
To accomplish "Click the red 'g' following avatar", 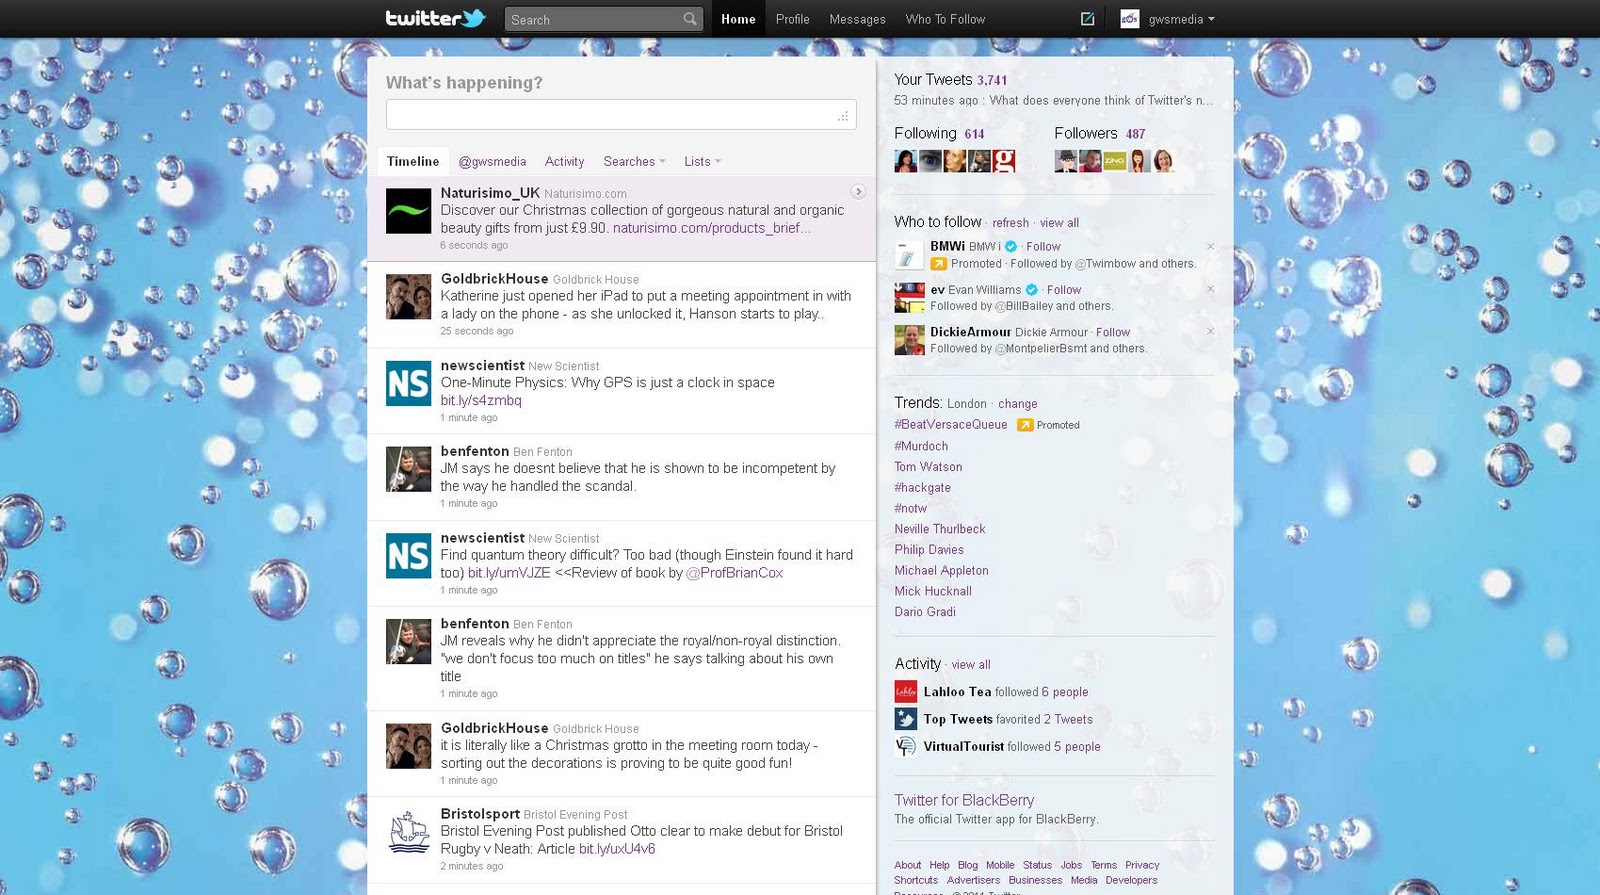I will (1004, 161).
